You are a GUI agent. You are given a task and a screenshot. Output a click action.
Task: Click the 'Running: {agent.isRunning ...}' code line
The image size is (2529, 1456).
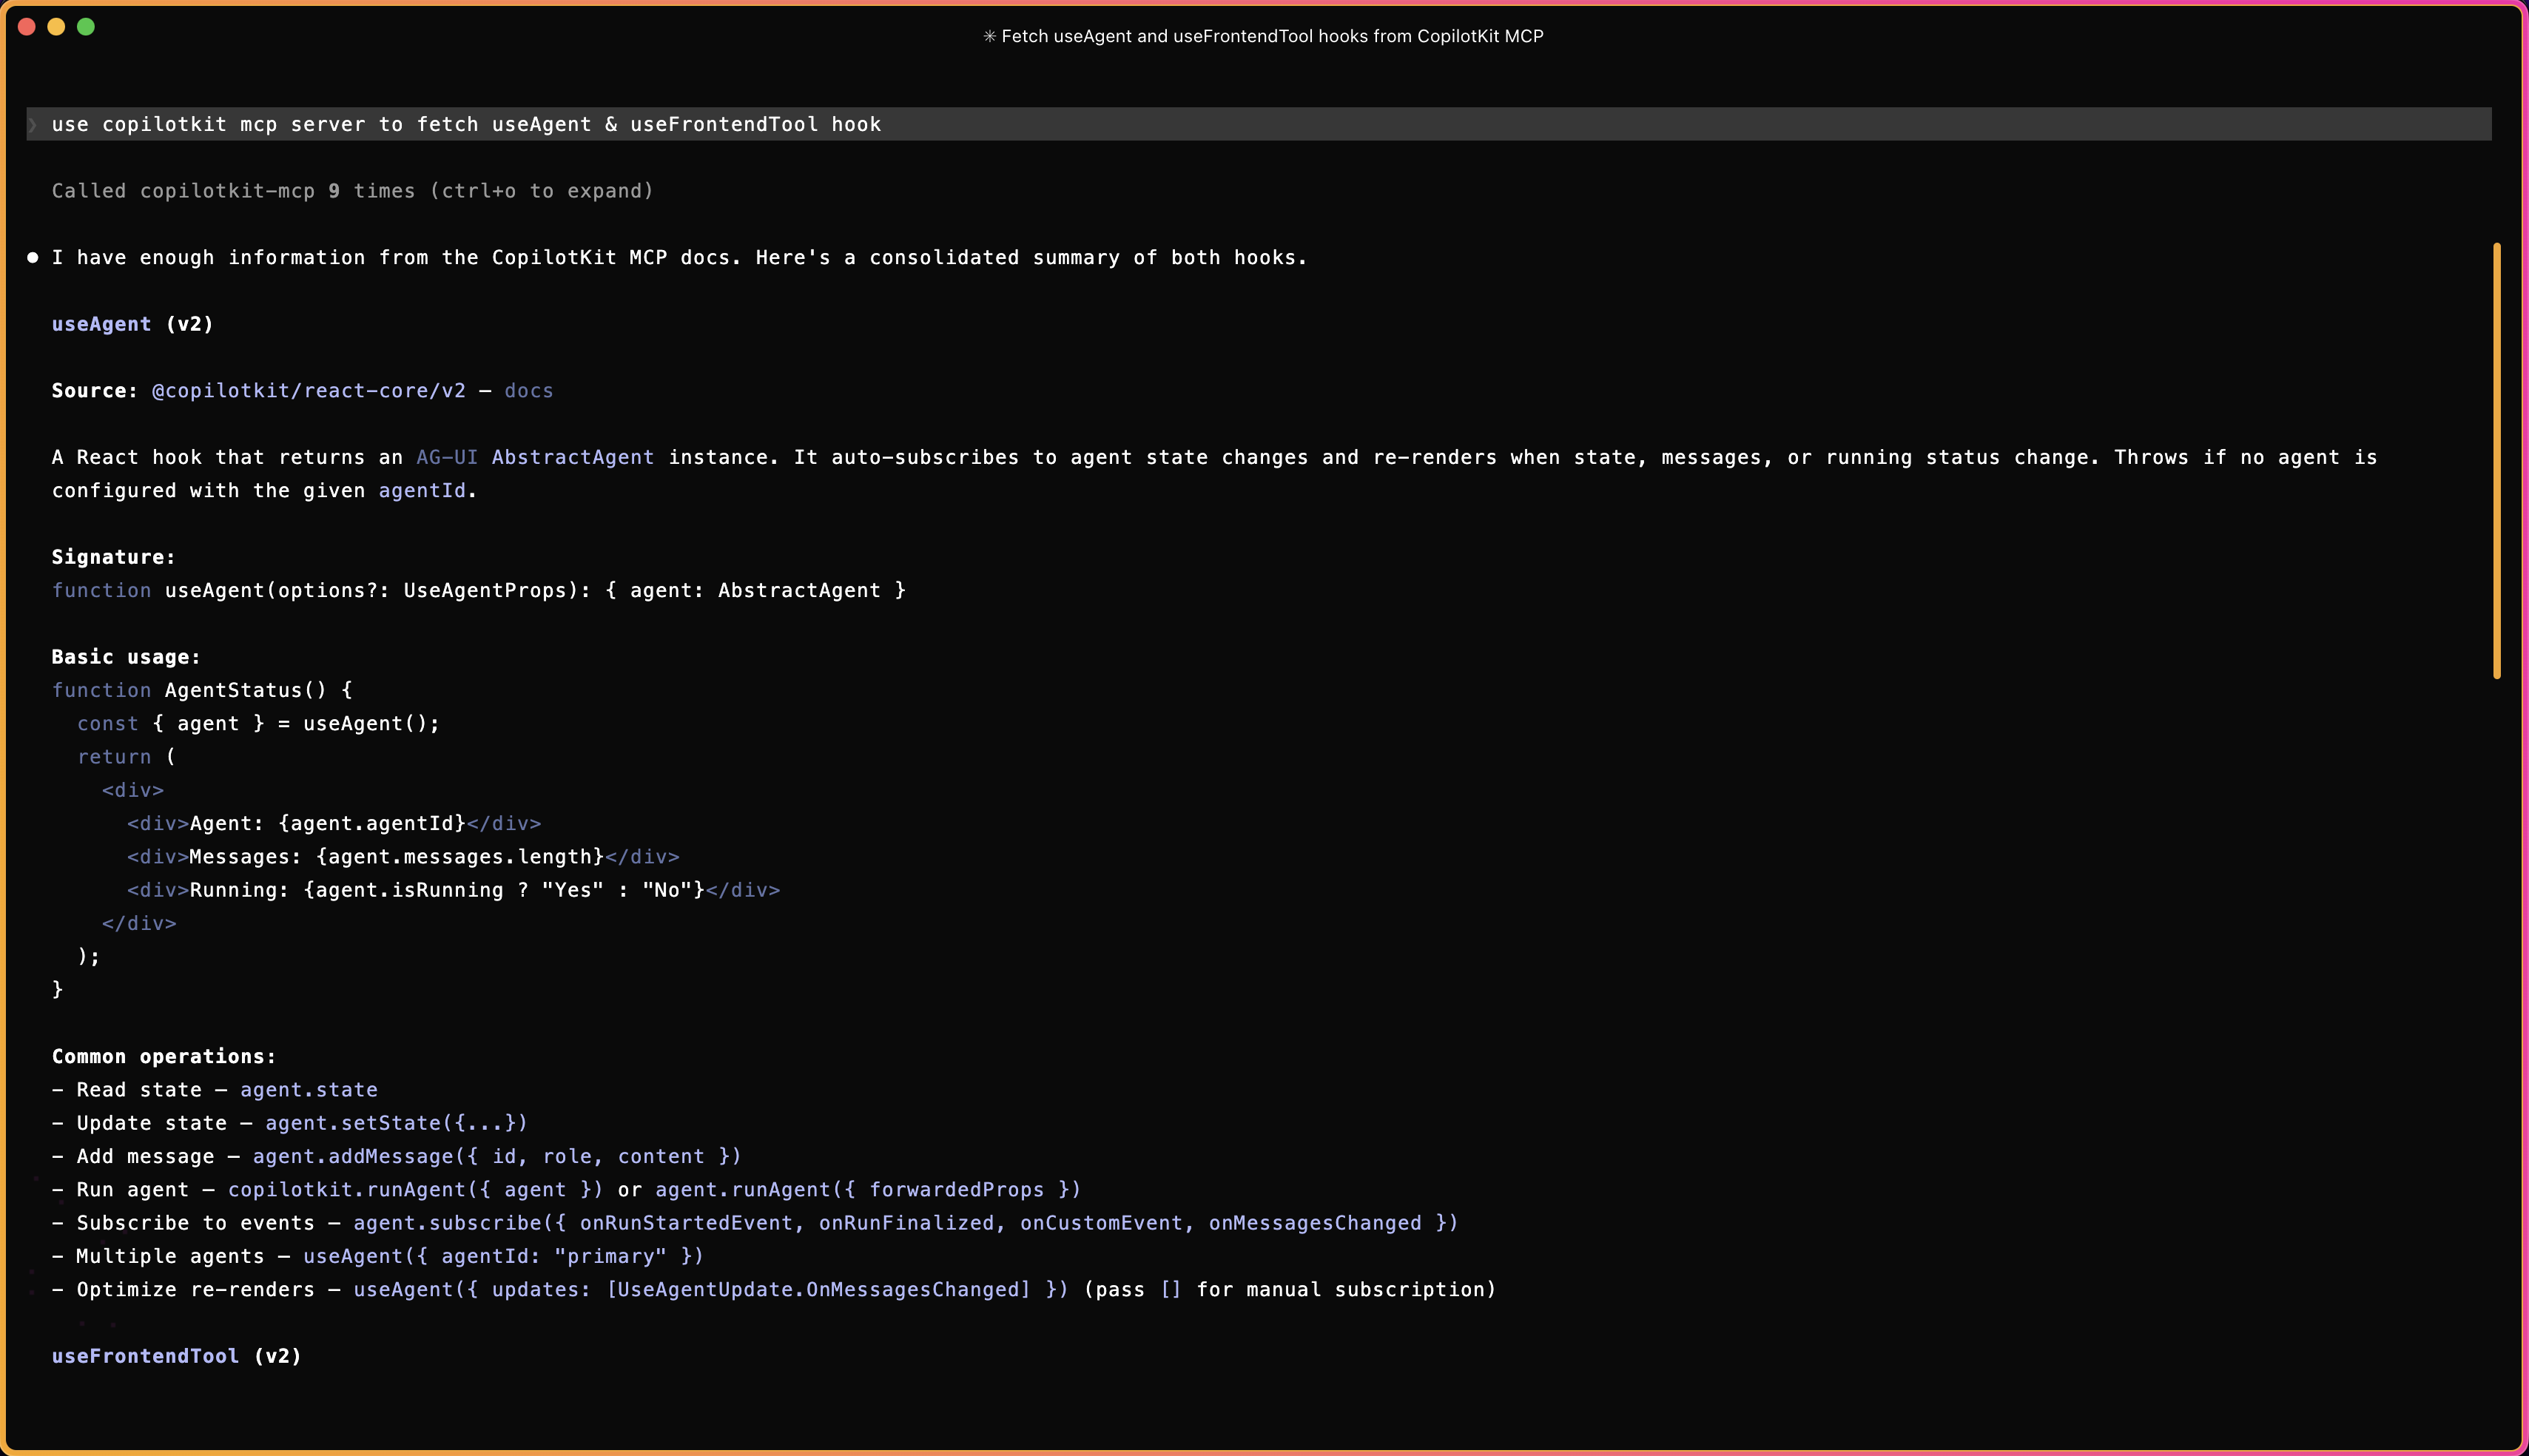(x=453, y=890)
